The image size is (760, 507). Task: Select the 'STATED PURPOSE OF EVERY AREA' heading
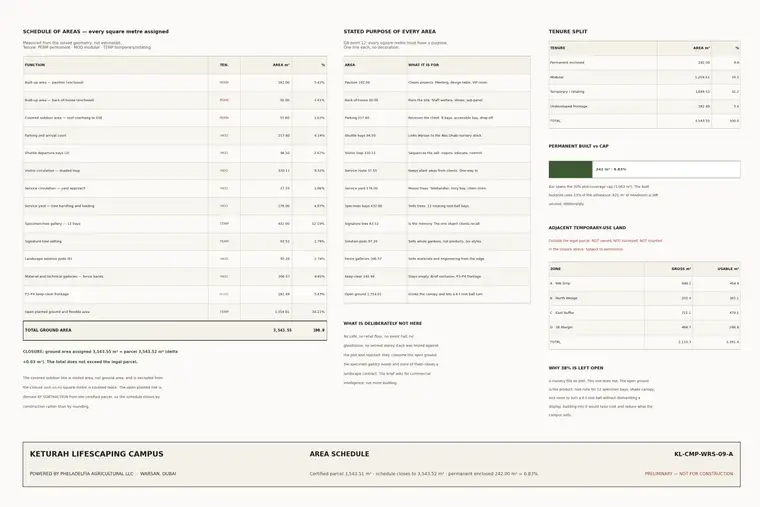(390, 32)
